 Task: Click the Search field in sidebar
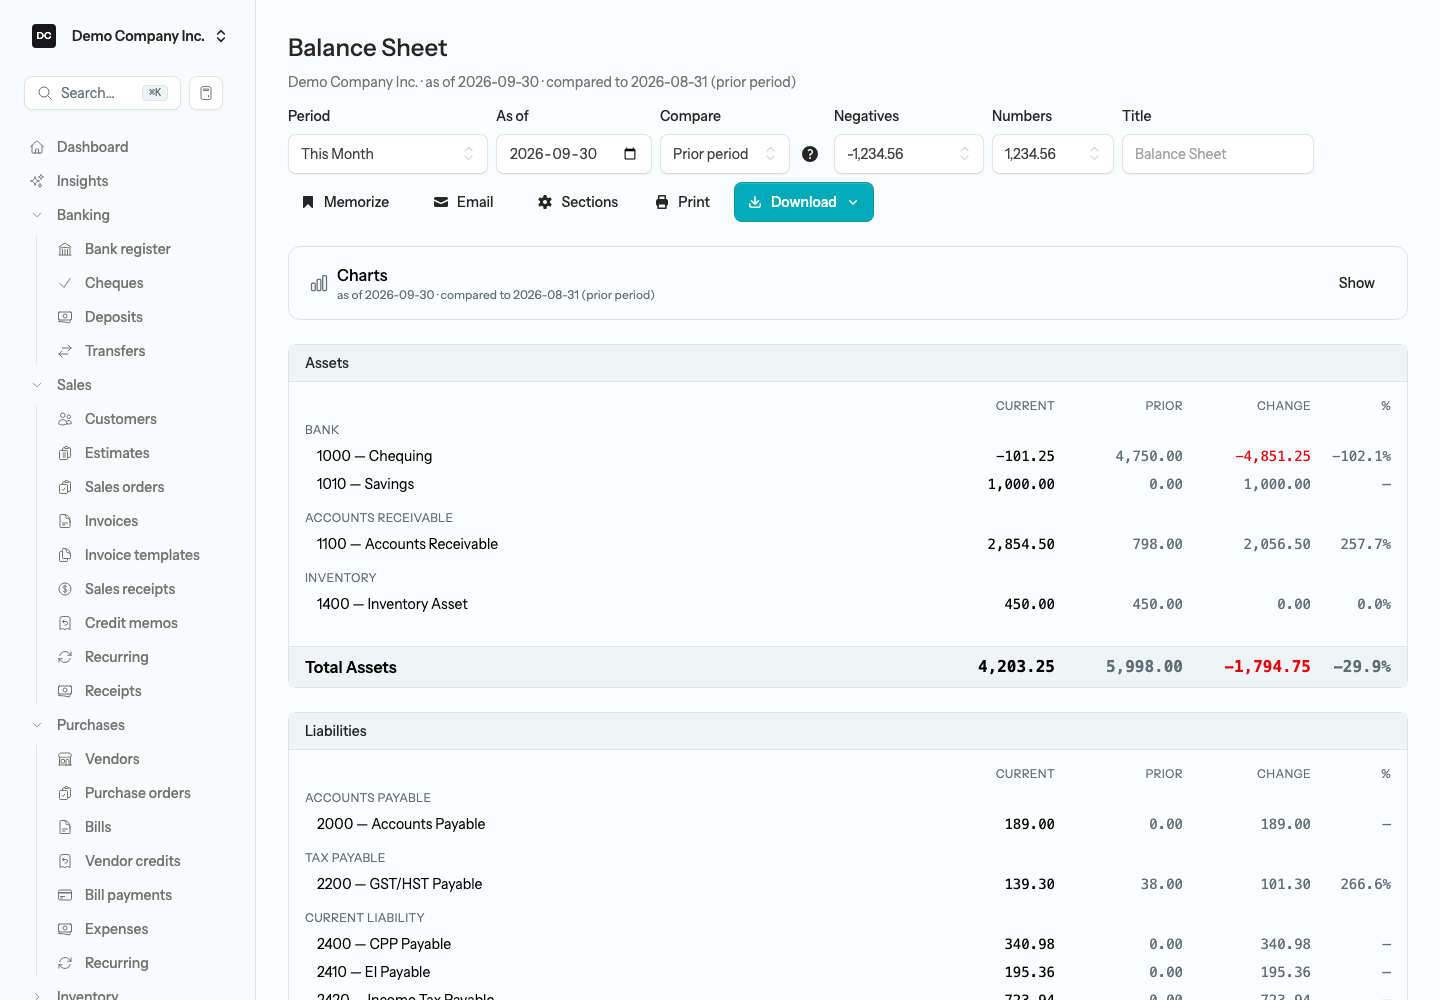[x=102, y=93]
